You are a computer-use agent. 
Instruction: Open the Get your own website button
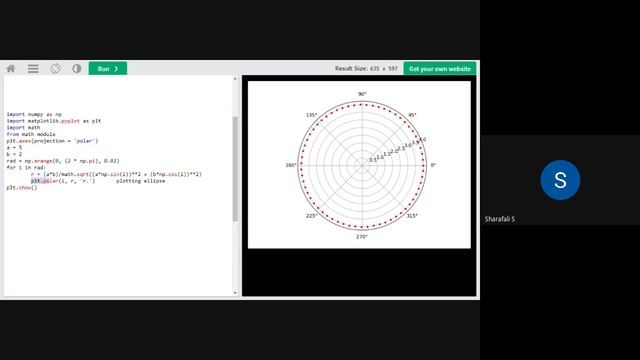click(x=440, y=69)
